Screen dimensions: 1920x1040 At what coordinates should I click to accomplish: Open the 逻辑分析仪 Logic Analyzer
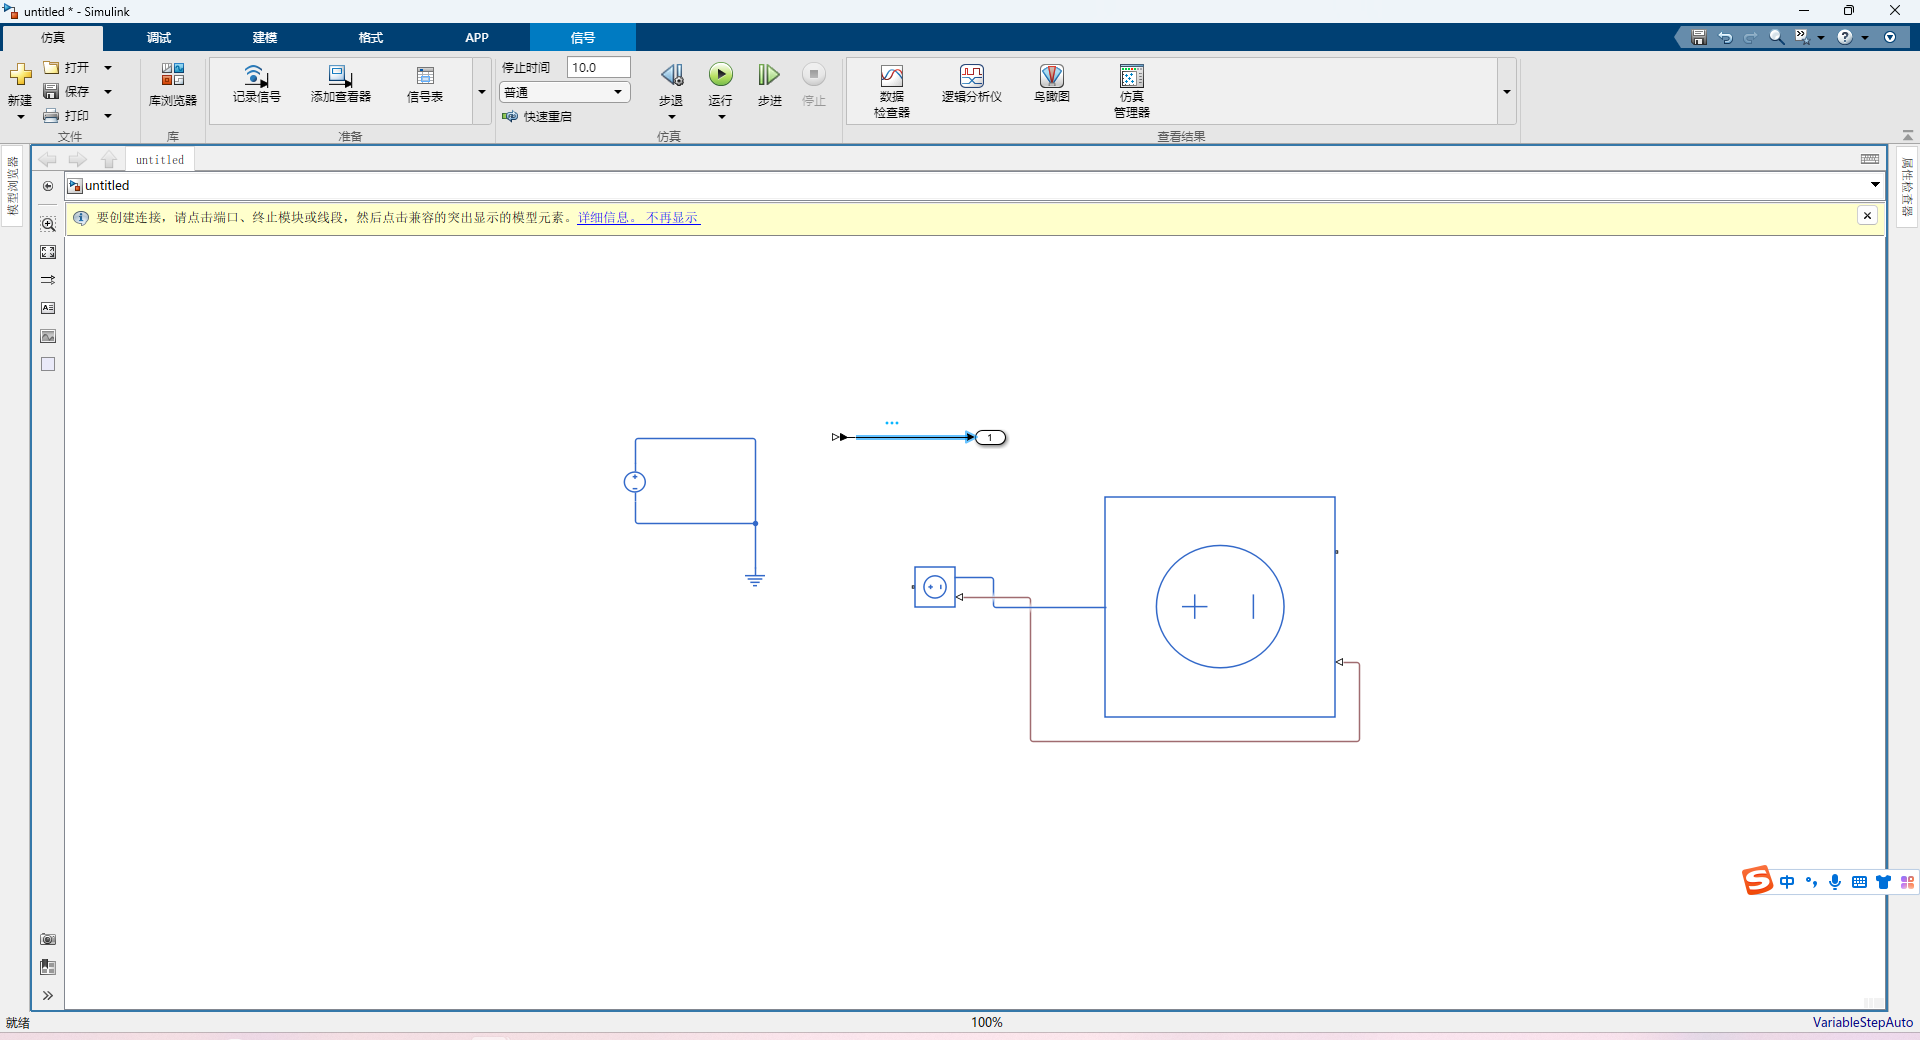(x=972, y=85)
